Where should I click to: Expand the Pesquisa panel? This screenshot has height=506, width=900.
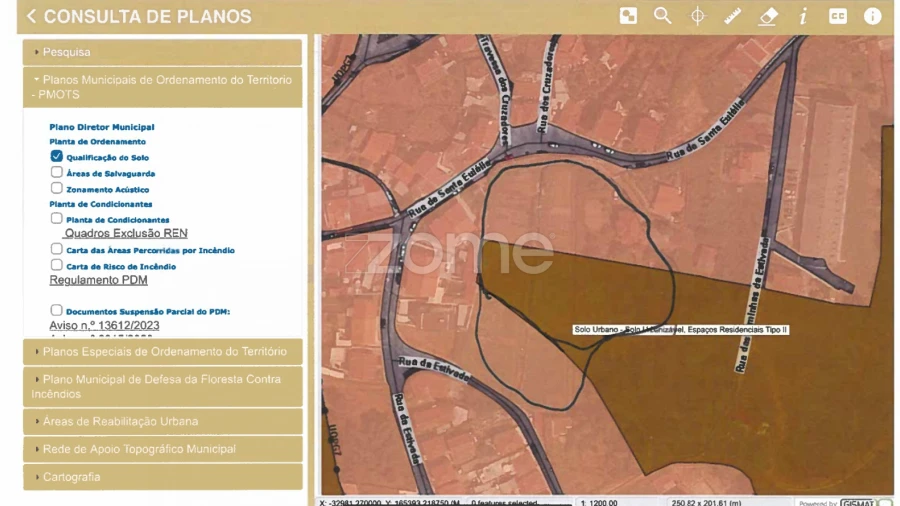pos(162,52)
